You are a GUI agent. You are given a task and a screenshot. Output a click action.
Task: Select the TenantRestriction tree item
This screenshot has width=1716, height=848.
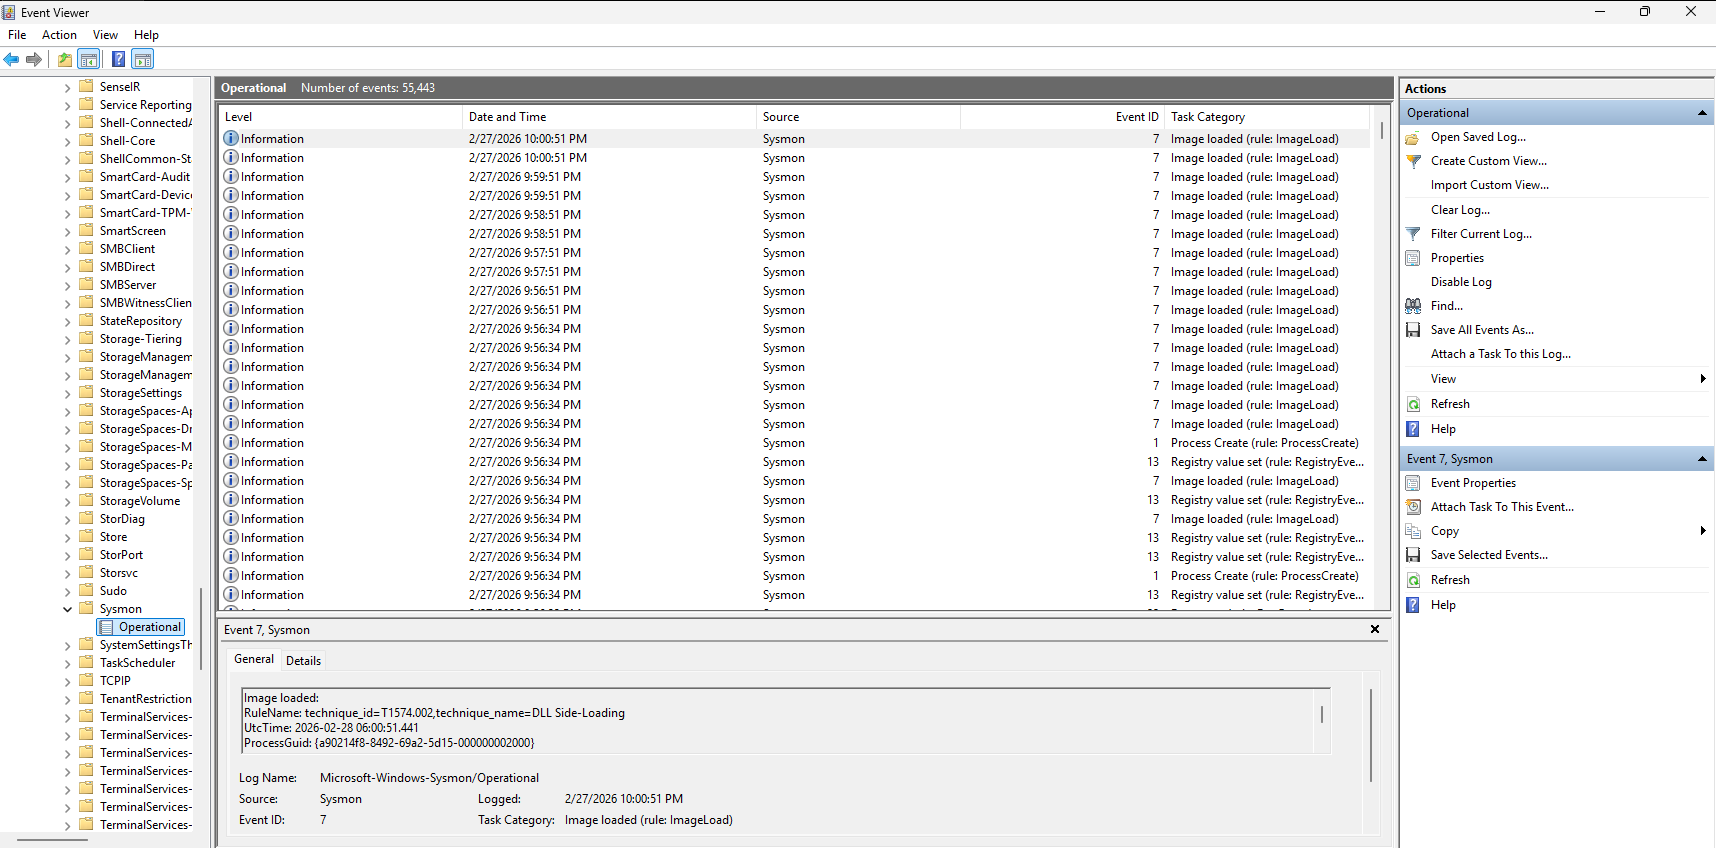[146, 699]
